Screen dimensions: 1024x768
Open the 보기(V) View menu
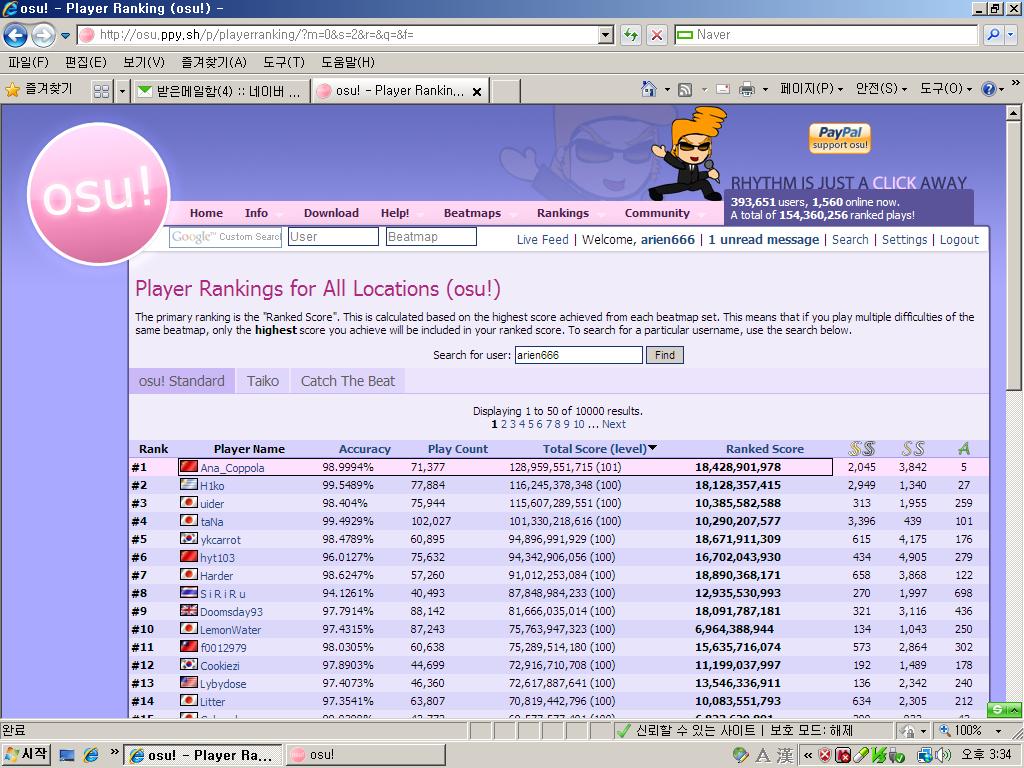click(x=144, y=62)
